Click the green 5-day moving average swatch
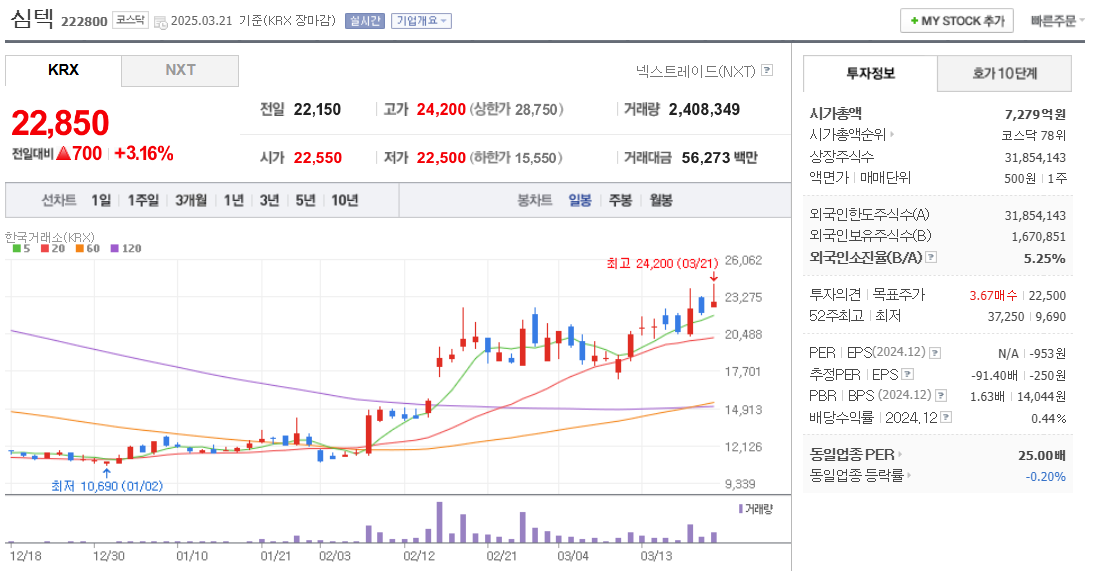Viewport: 1095px width, 571px height. (x=17, y=249)
